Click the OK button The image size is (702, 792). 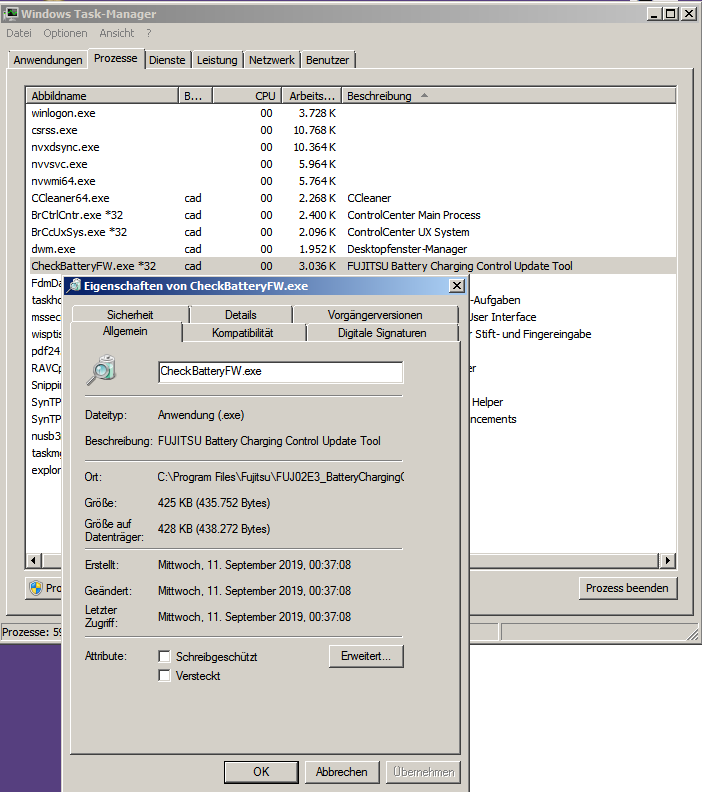261,772
